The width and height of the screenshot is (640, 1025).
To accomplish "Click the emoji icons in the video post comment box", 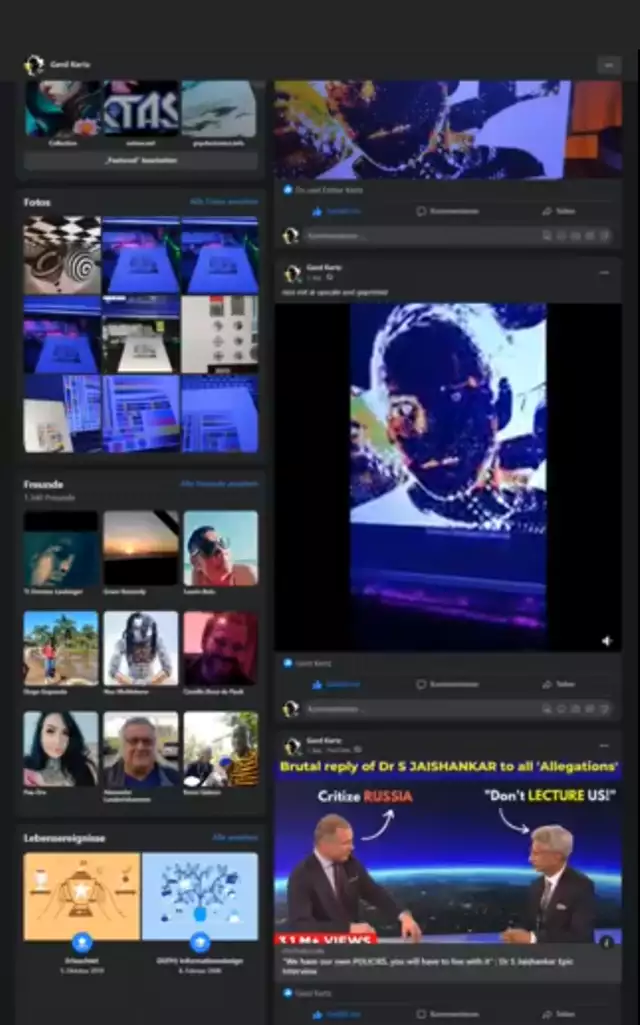I will (x=576, y=709).
